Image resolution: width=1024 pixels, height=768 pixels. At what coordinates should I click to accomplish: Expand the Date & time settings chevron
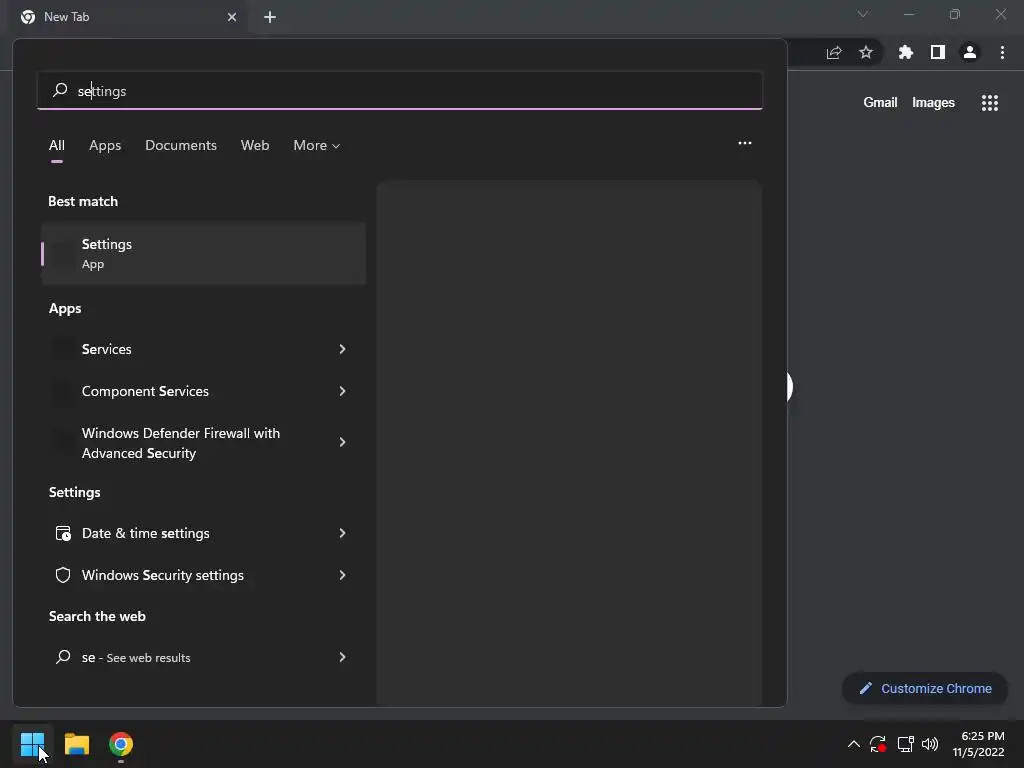(x=342, y=534)
